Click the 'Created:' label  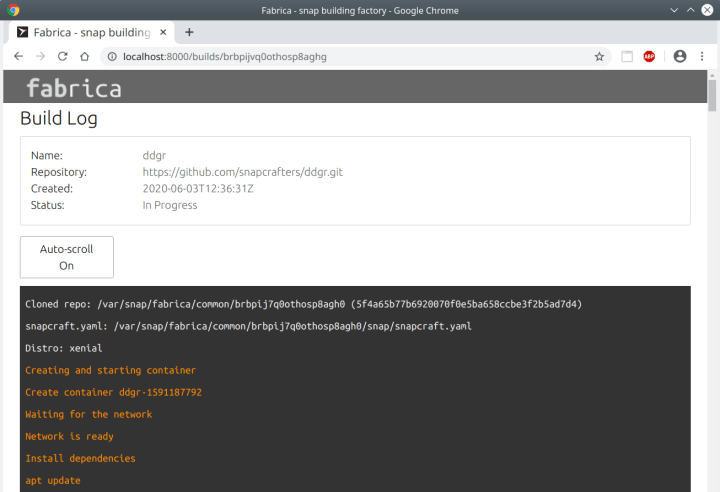click(52, 188)
